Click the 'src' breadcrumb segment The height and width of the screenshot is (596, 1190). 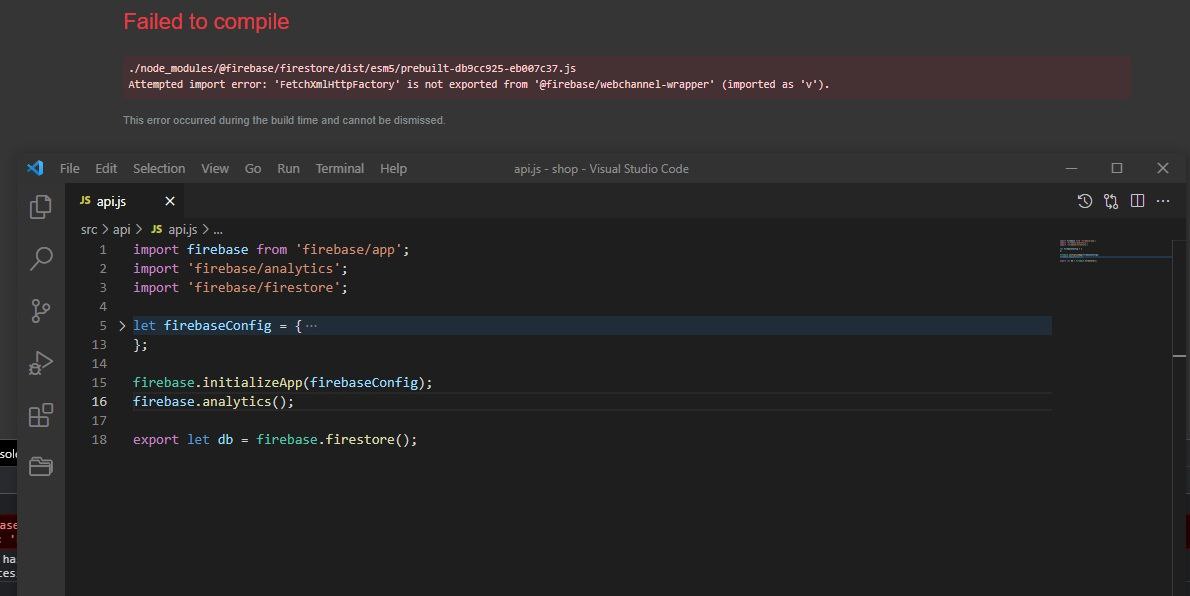click(x=89, y=229)
